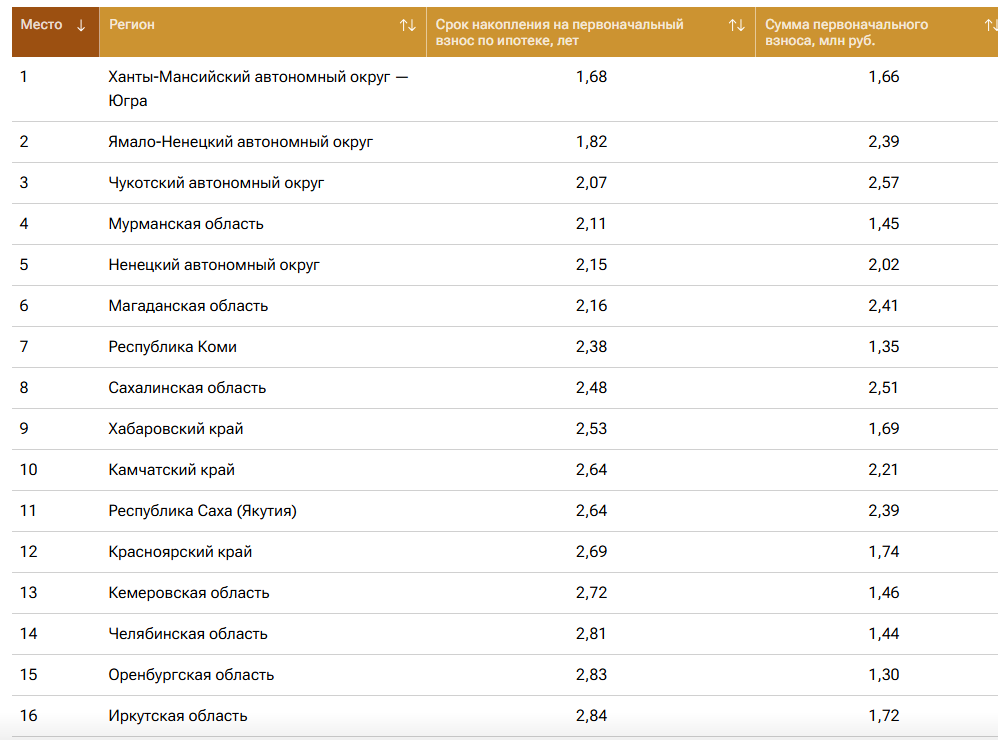Image resolution: width=998 pixels, height=740 pixels.
Task: Click Сахалинская область in the table
Action: [187, 388]
